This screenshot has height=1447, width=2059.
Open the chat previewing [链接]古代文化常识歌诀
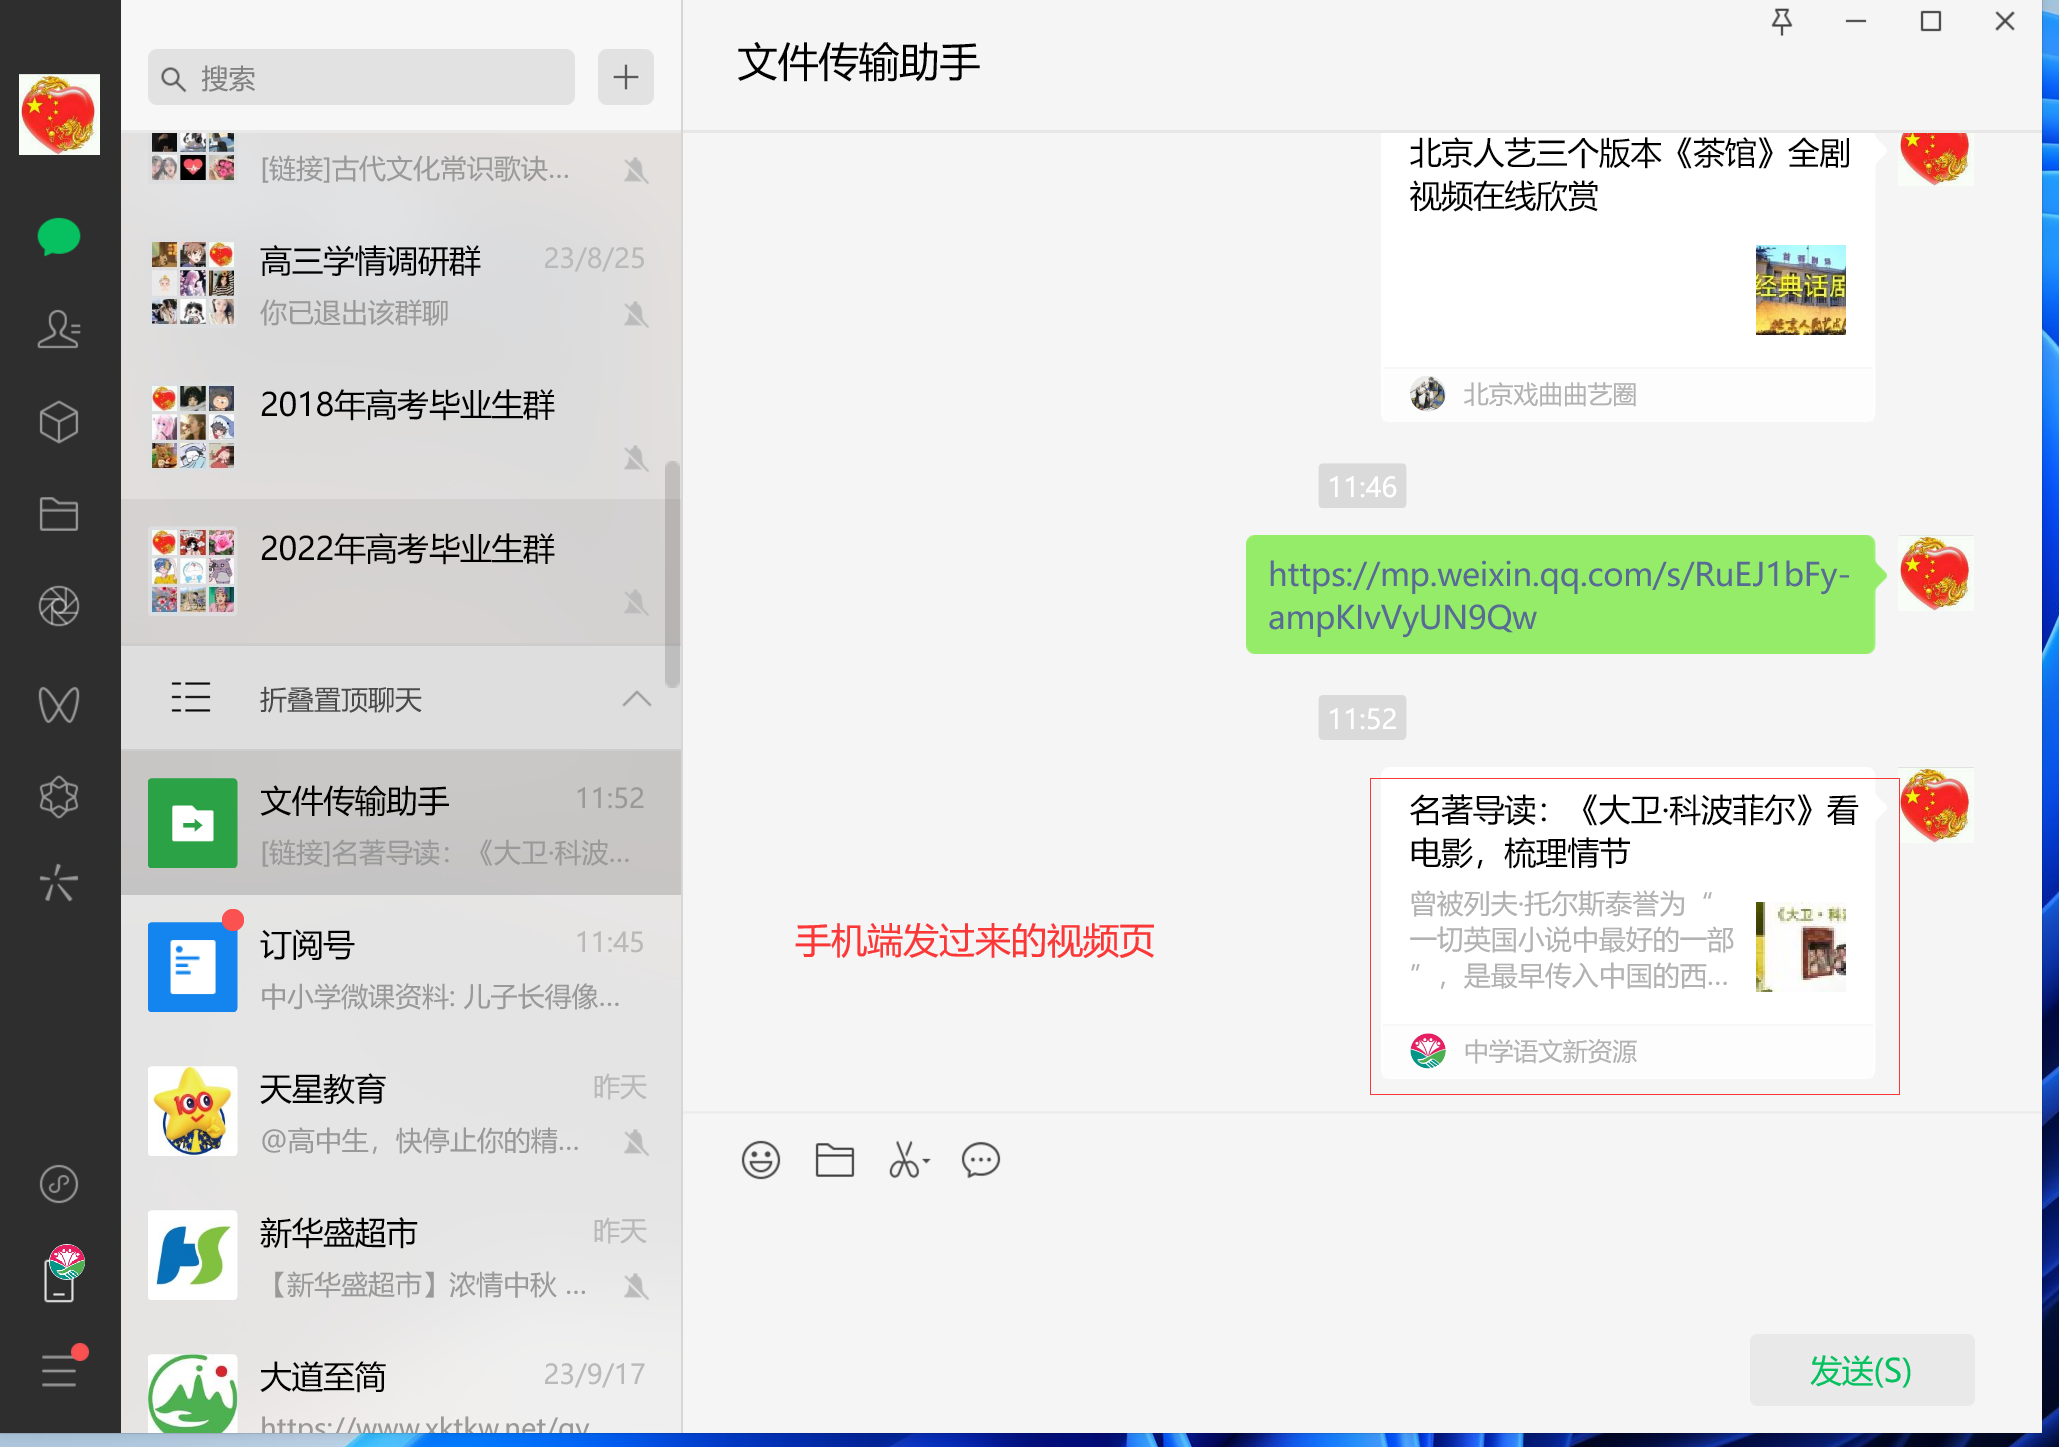401,171
